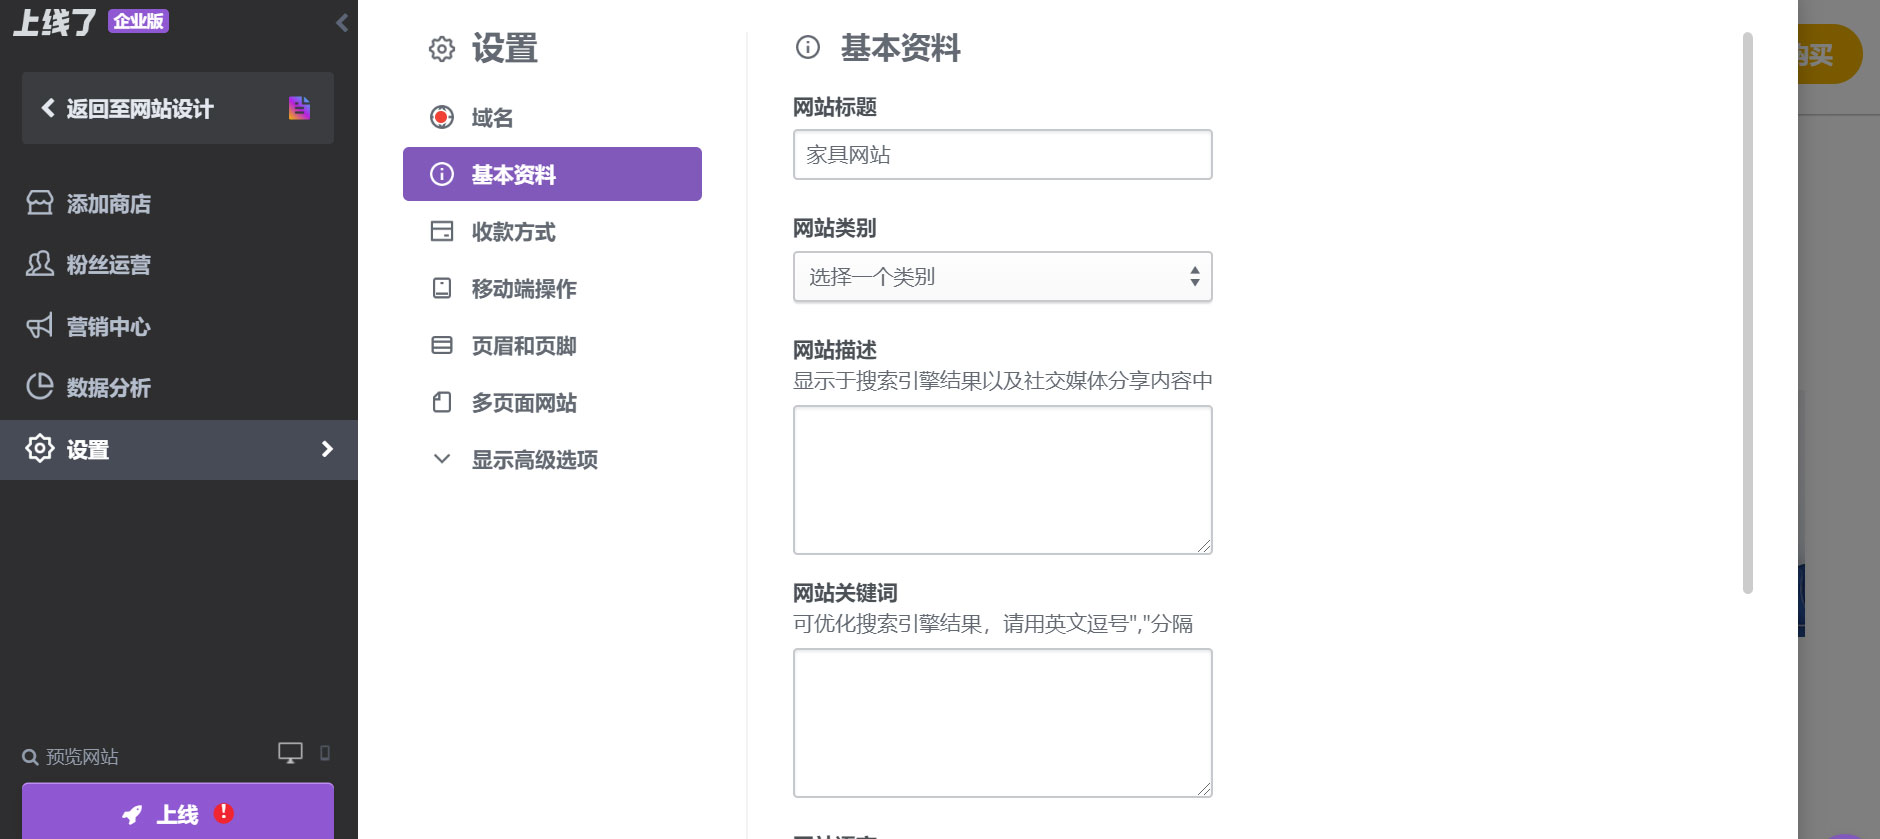This screenshot has width=1880, height=839.
Task: Click the purple 上线 publish button
Action: click(x=178, y=812)
